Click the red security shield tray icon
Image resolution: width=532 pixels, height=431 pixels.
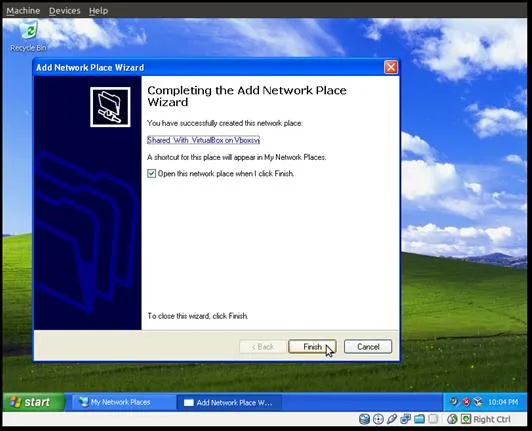(x=467, y=402)
